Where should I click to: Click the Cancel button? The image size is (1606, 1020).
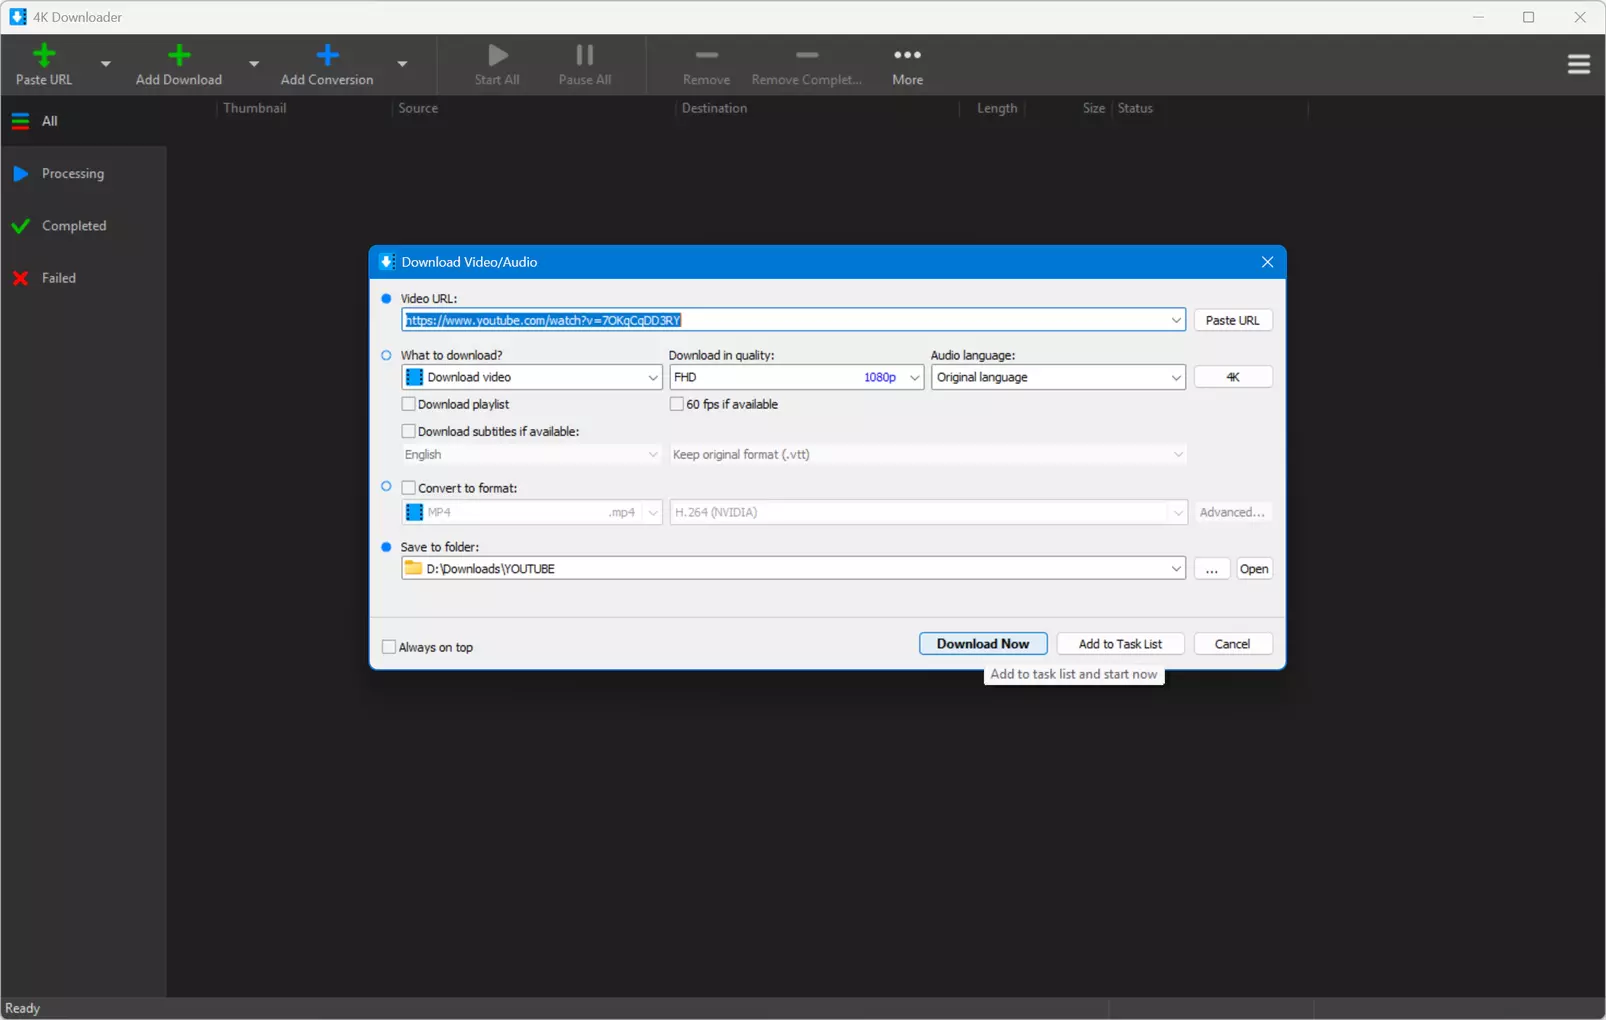[1233, 644]
